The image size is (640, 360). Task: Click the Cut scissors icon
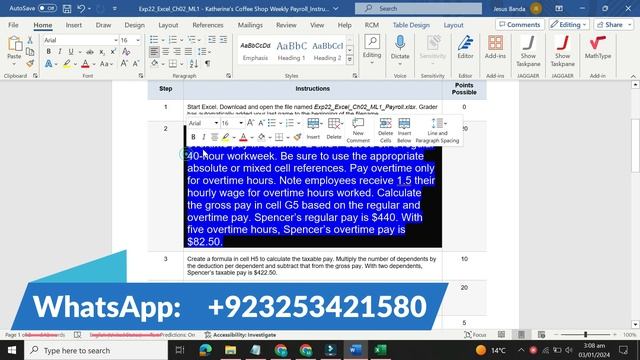[x=30, y=40]
